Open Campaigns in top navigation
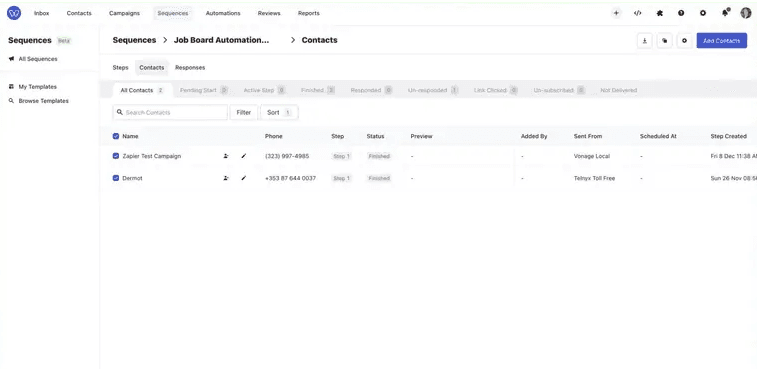The width and height of the screenshot is (757, 369). (x=124, y=13)
